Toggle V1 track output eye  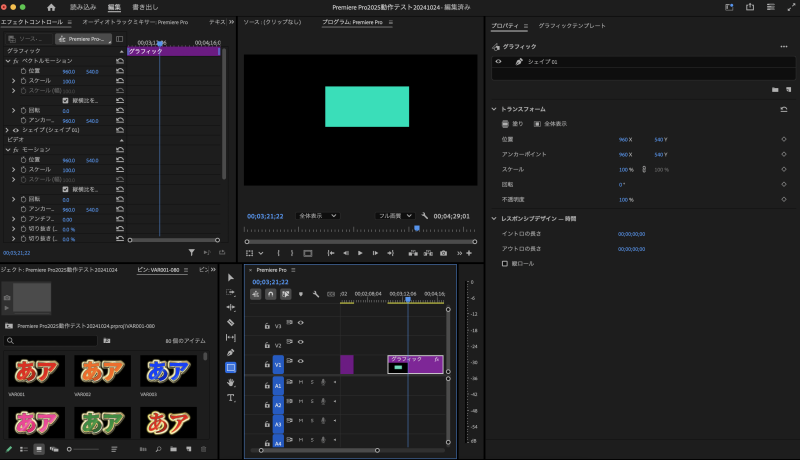301,361
